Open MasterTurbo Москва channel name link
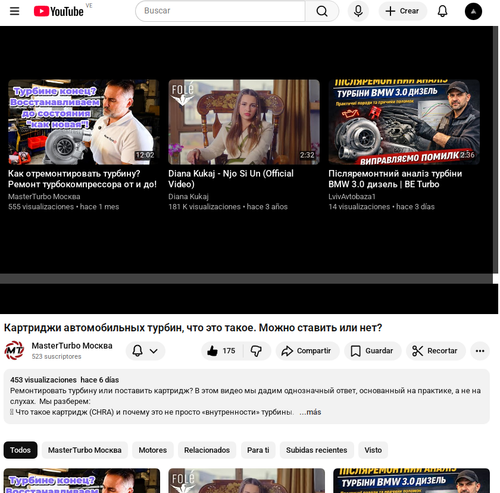This screenshot has width=500, height=493. (72, 346)
